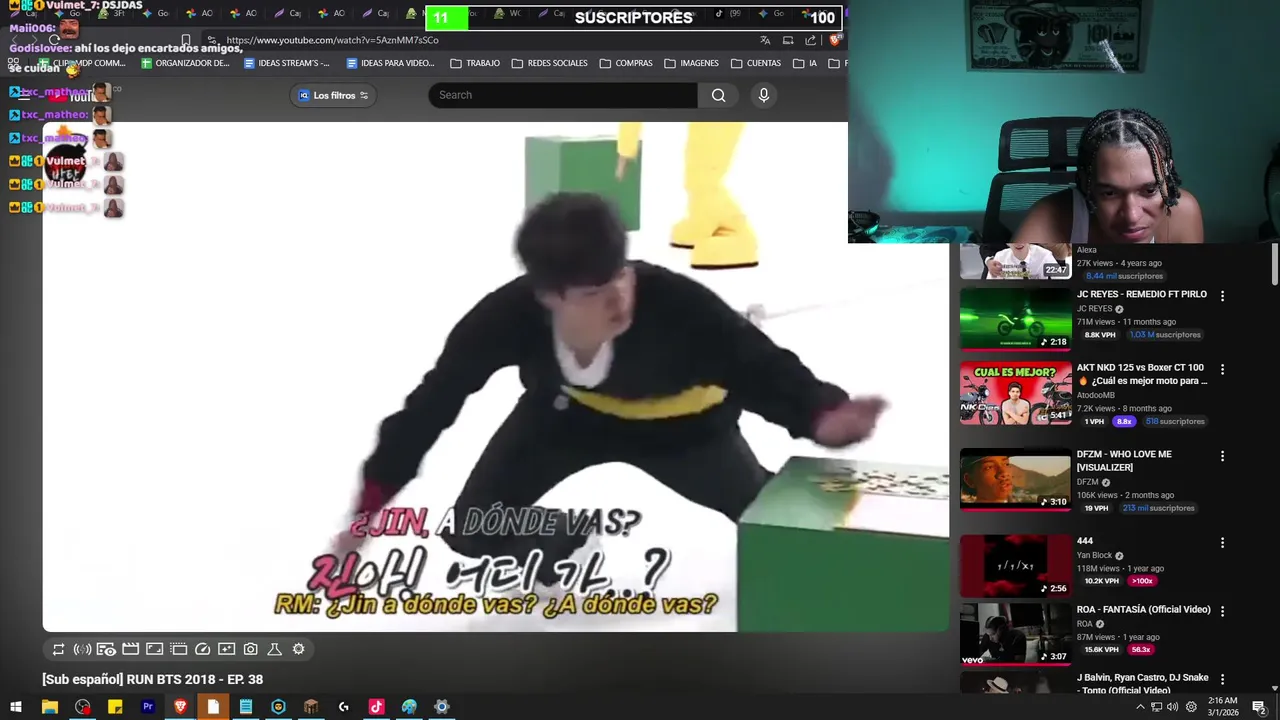Image resolution: width=1280 pixels, height=720 pixels.
Task: Open the Logitech G Hub taskbar icon
Action: tap(343, 707)
